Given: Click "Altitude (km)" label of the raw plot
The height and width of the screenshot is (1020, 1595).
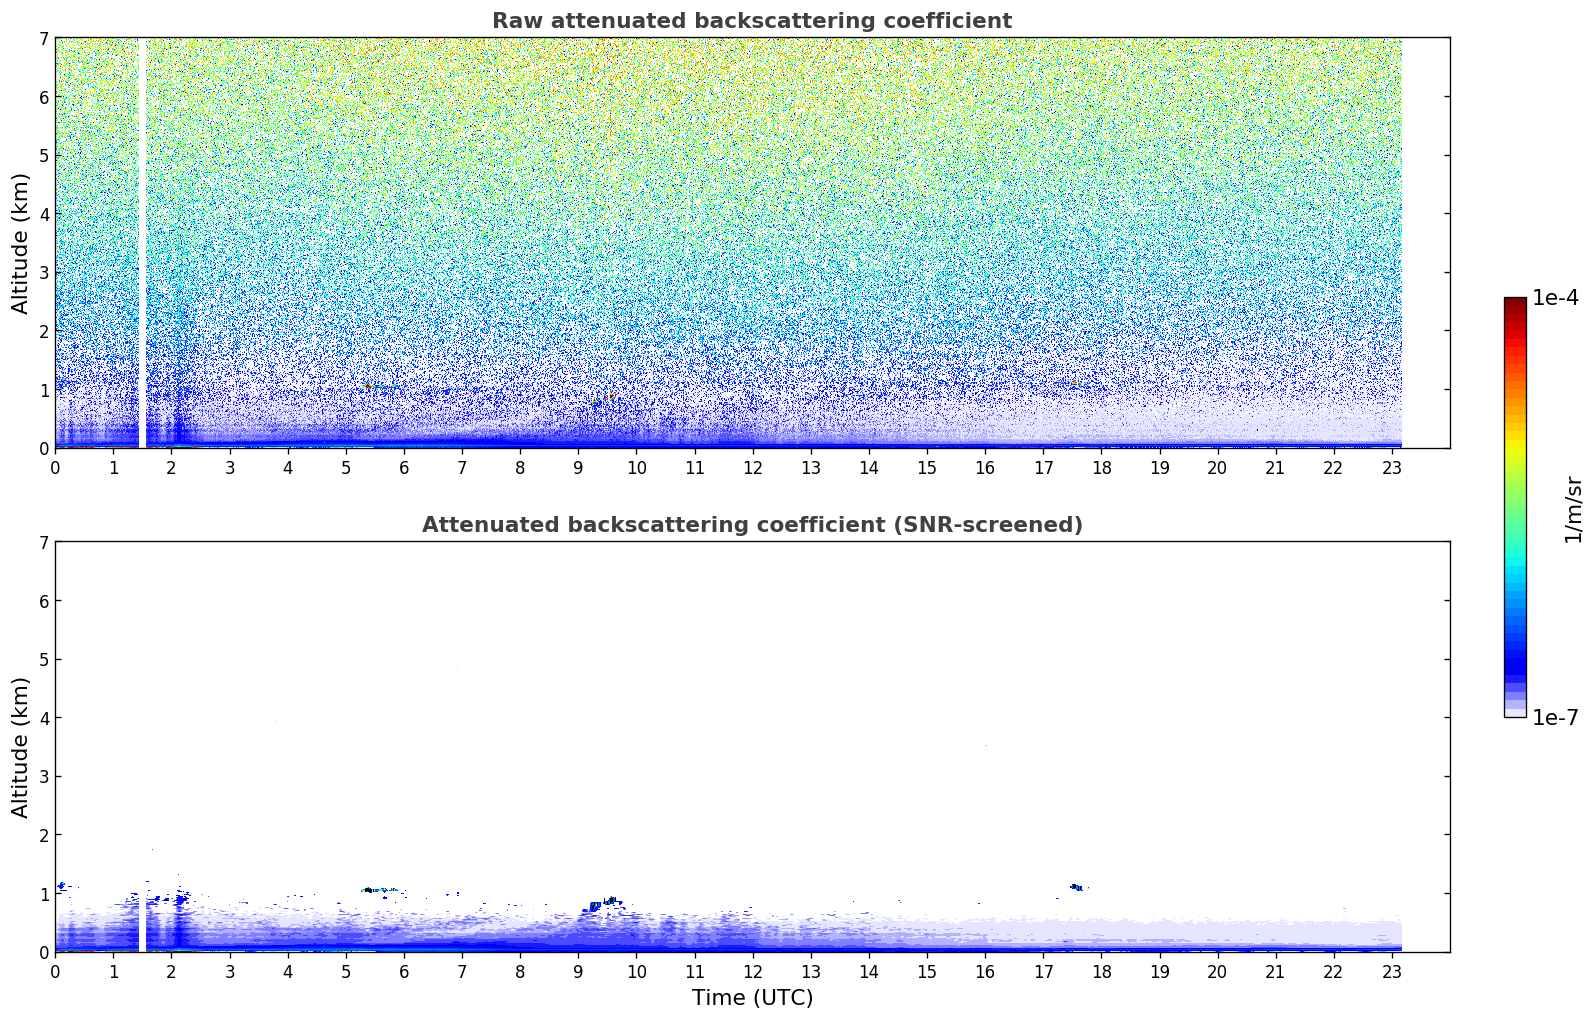Looking at the screenshot, I should [21, 243].
